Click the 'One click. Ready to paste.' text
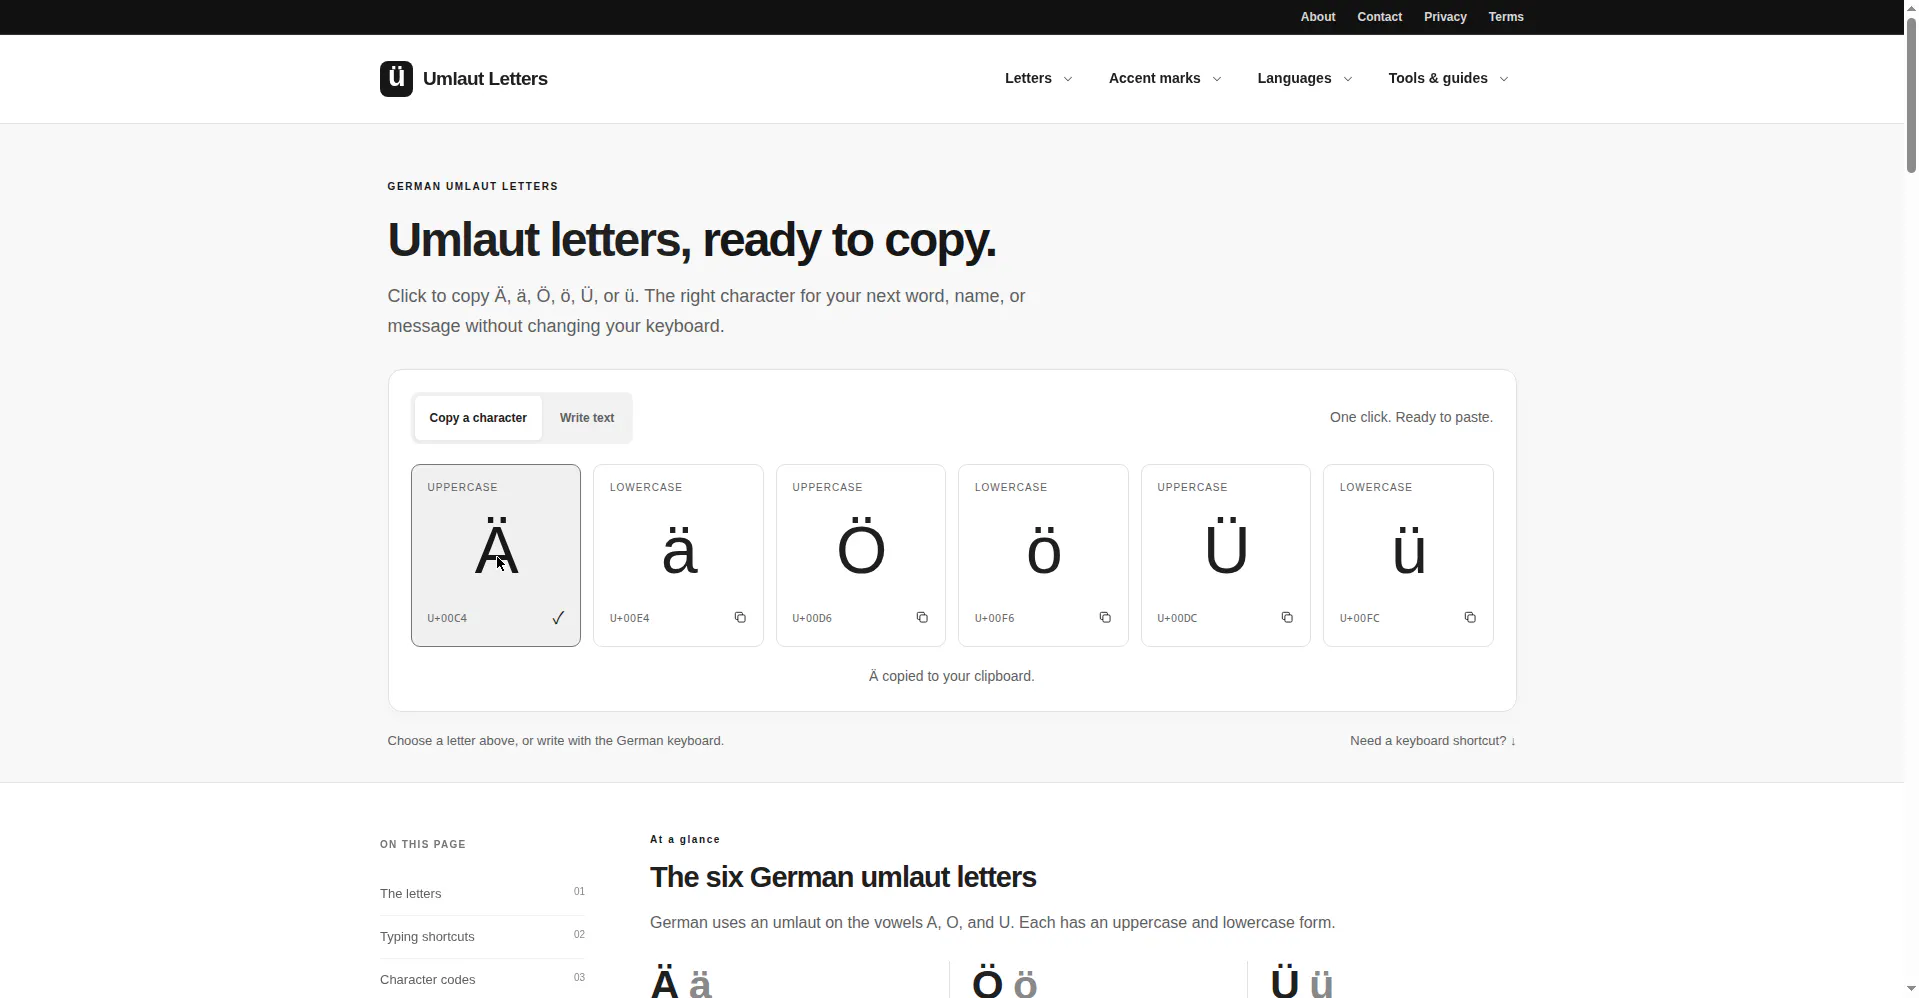Screen dimensions: 1919x998 click(x=1411, y=418)
